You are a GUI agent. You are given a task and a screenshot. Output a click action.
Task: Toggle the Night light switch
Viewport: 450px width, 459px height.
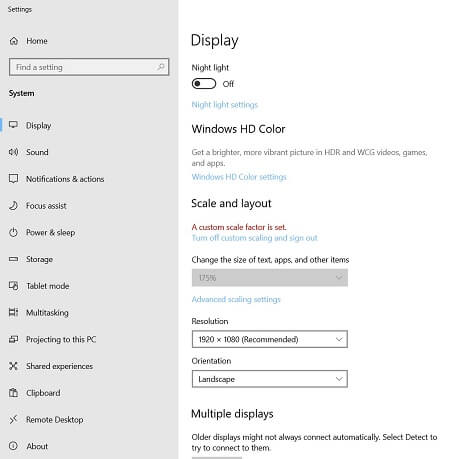pos(204,84)
